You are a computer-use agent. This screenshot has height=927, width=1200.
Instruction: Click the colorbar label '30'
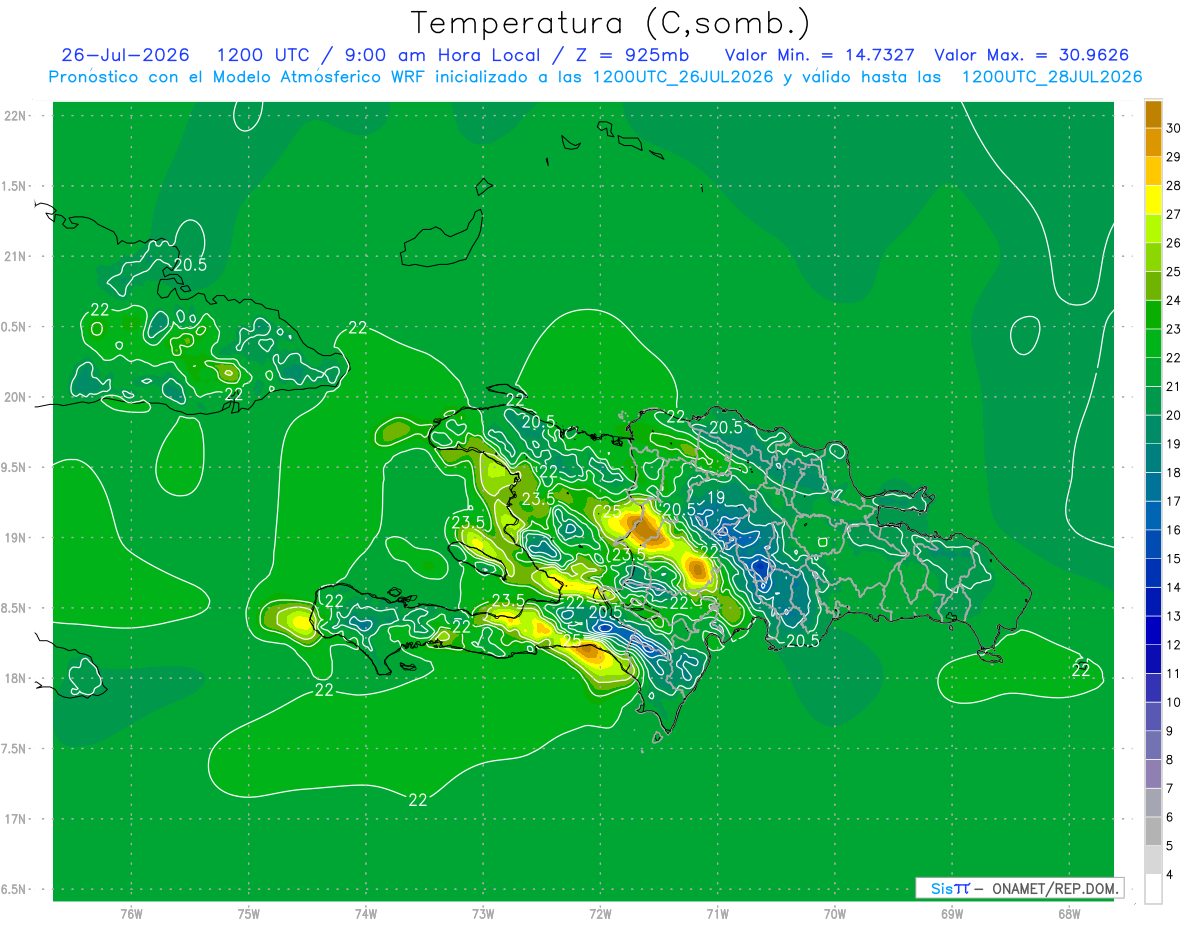coord(1174,127)
